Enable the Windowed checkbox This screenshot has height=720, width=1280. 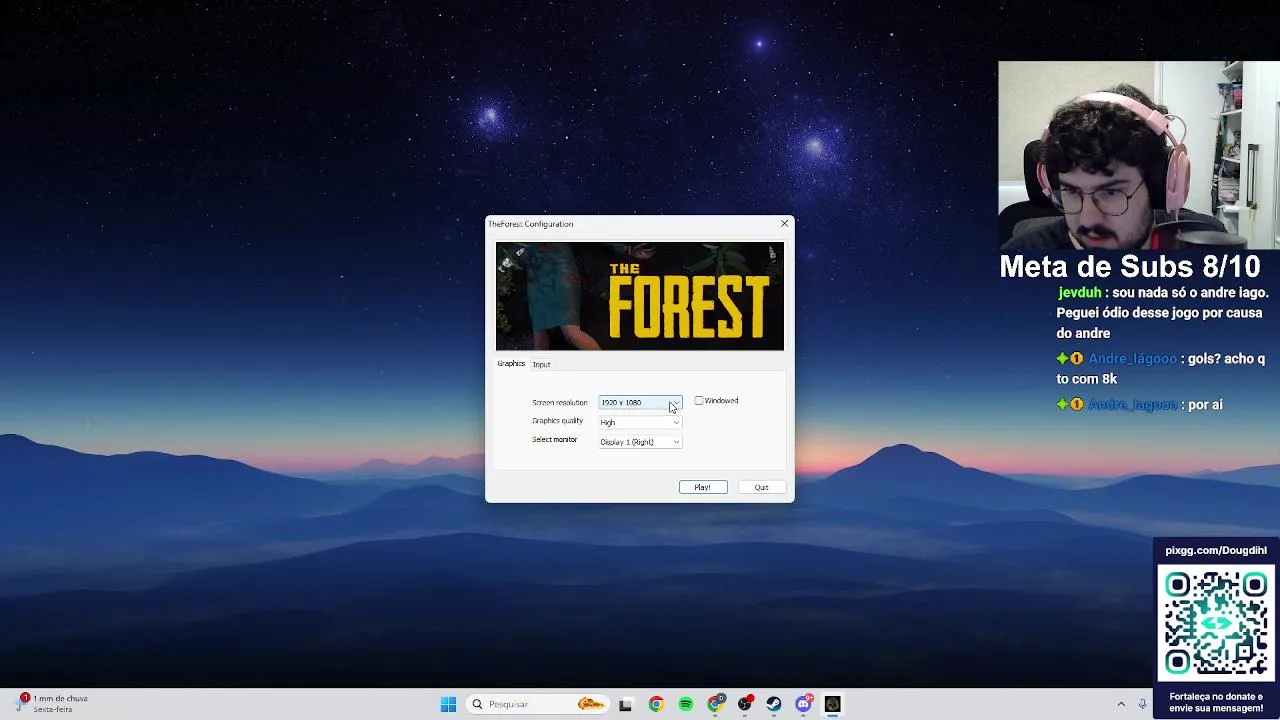(x=699, y=401)
